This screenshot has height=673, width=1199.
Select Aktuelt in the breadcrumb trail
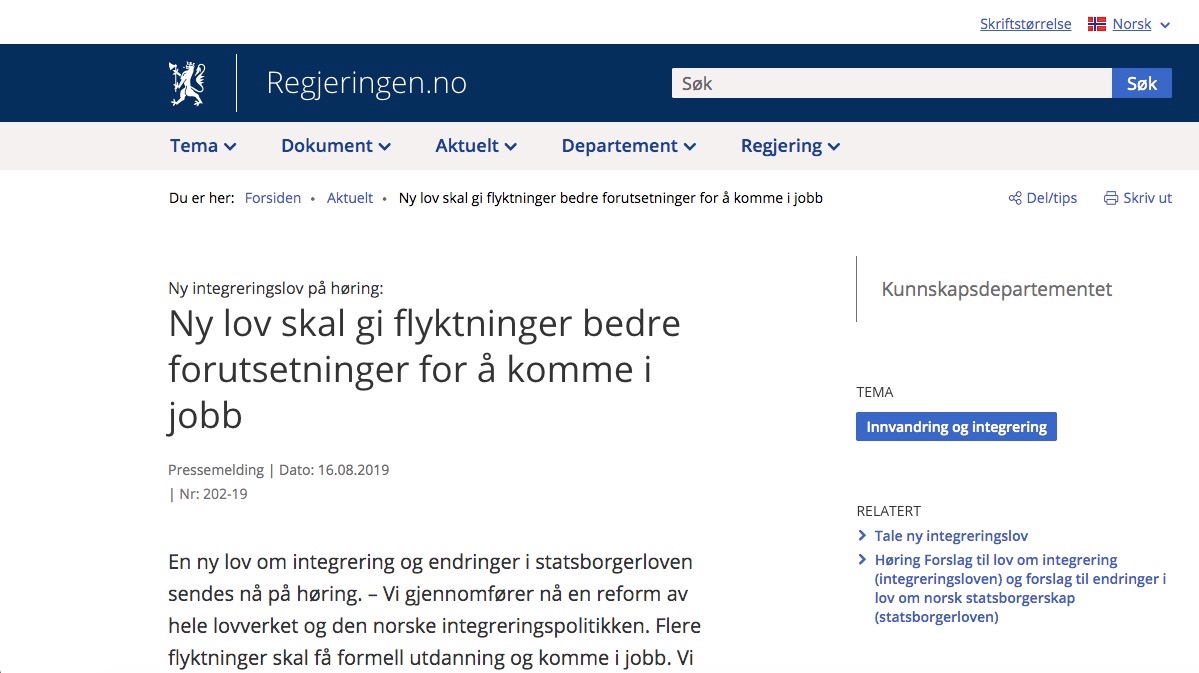[x=350, y=198]
